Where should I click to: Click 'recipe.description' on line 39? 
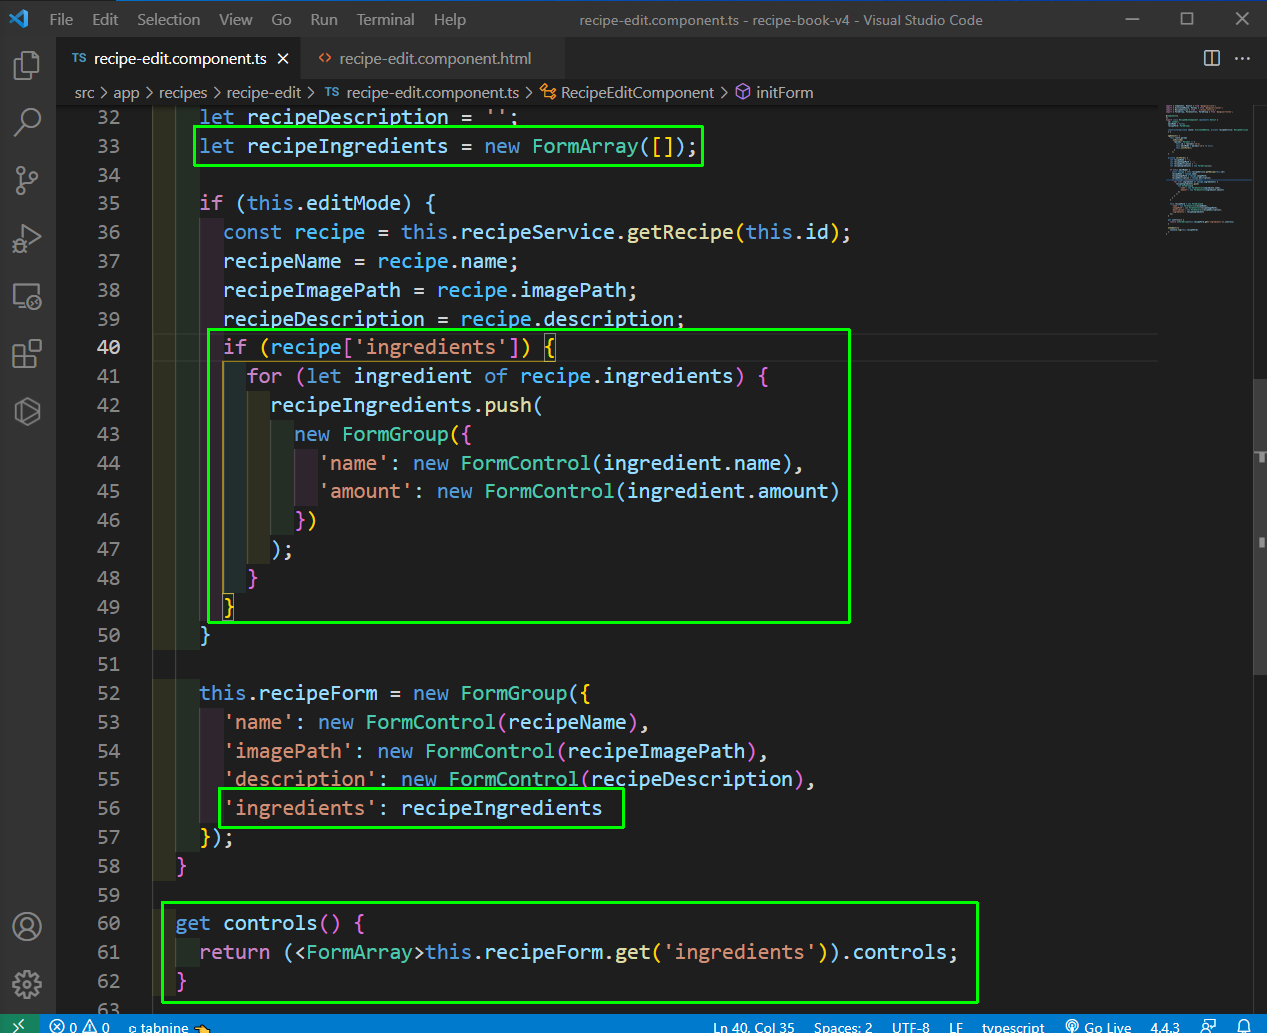pyautogui.click(x=567, y=319)
